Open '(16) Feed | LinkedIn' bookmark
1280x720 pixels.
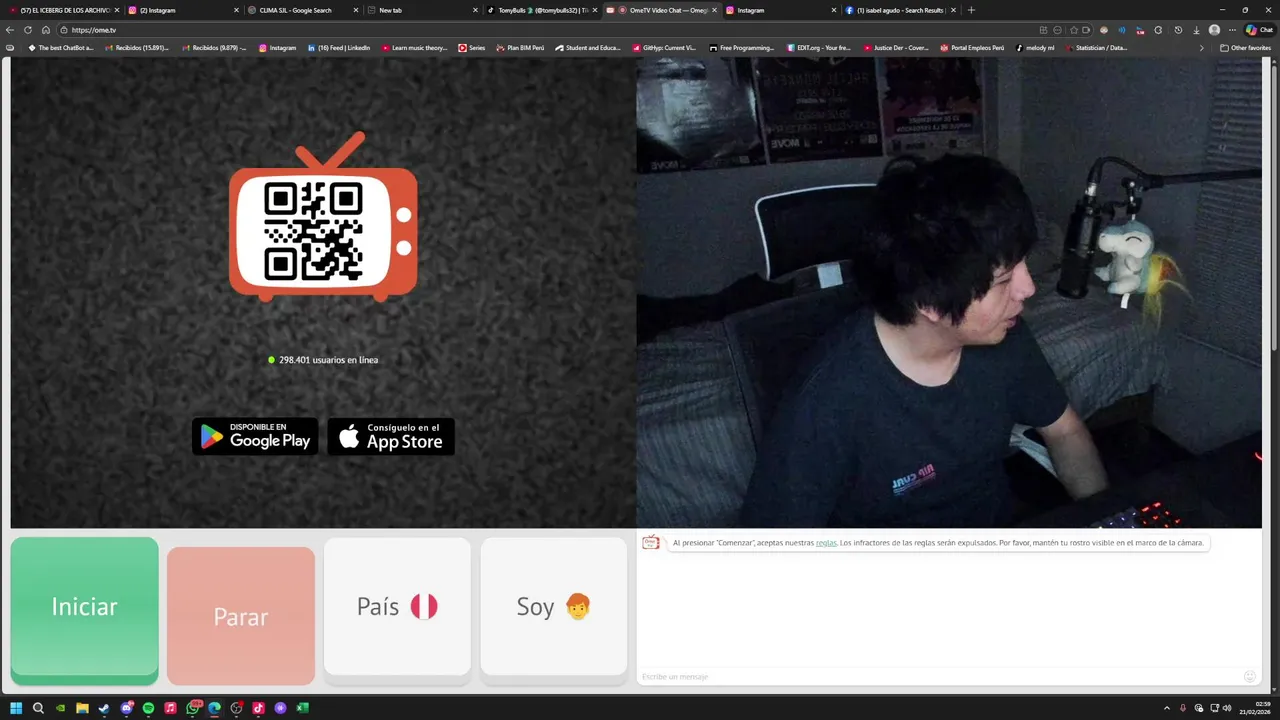click(339, 48)
